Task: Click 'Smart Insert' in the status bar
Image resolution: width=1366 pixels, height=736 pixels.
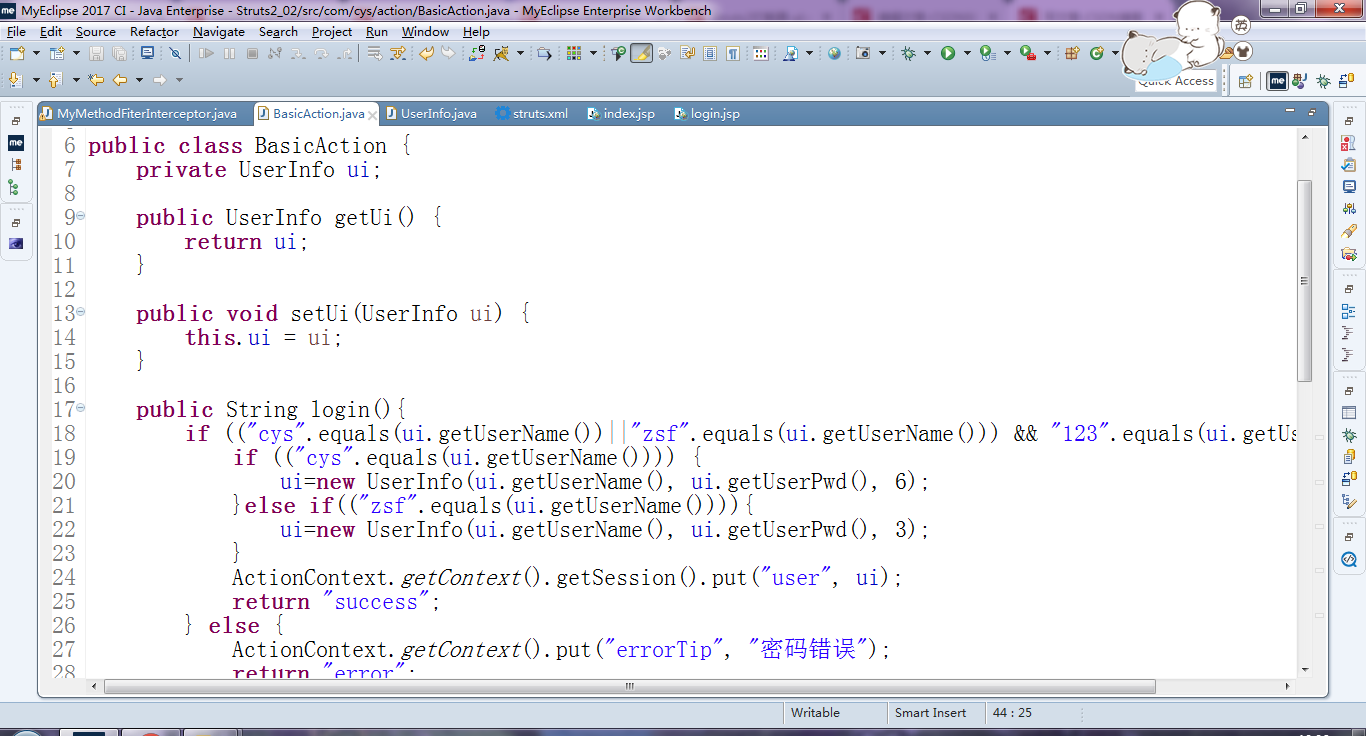Action: click(x=930, y=713)
